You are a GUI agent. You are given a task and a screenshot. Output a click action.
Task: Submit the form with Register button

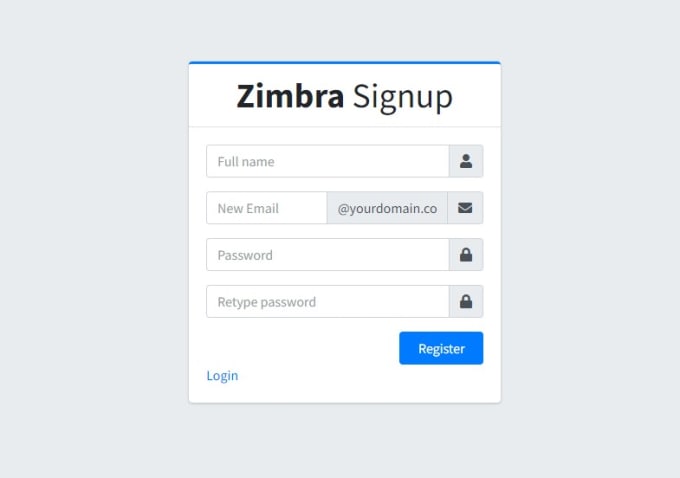(441, 348)
